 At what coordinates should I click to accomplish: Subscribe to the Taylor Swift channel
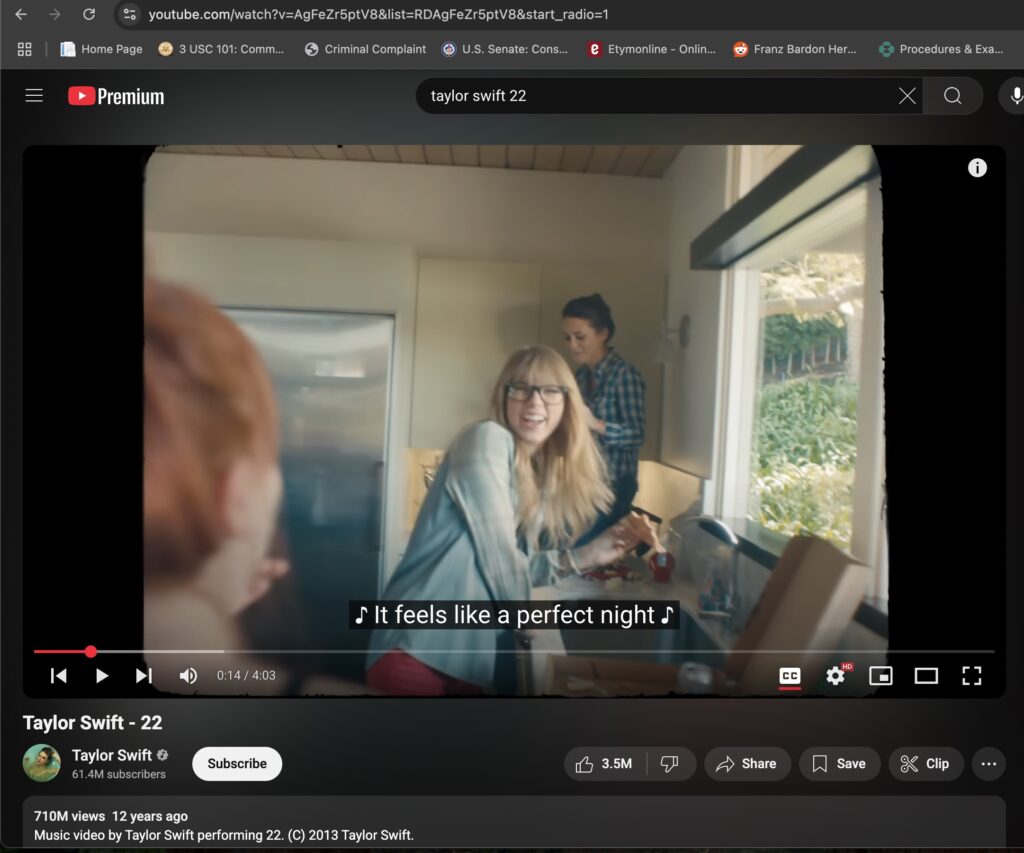pos(237,764)
